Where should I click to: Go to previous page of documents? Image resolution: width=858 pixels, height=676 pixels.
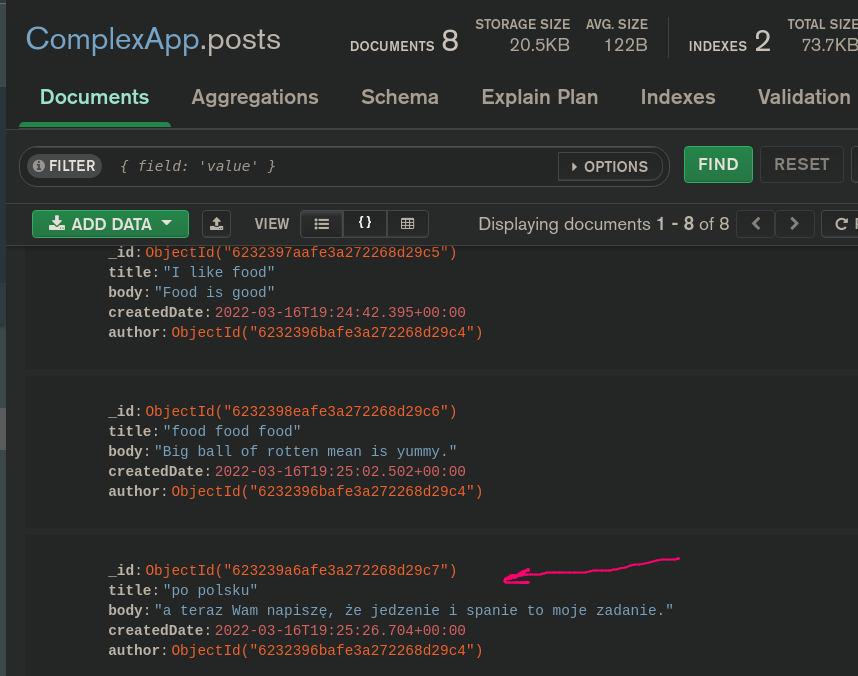tap(756, 224)
